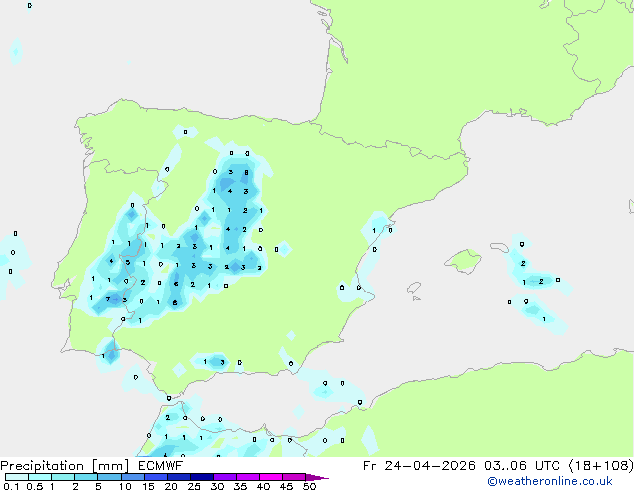Click the "[mm]" unit label

click(111, 466)
